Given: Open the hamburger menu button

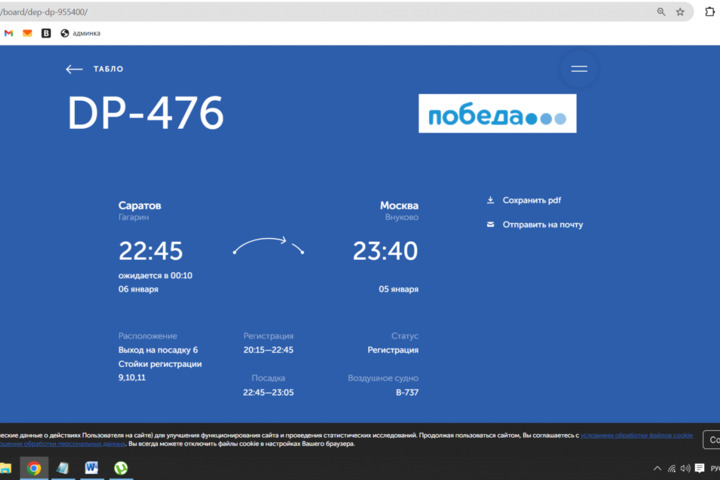Looking at the screenshot, I should click(579, 69).
